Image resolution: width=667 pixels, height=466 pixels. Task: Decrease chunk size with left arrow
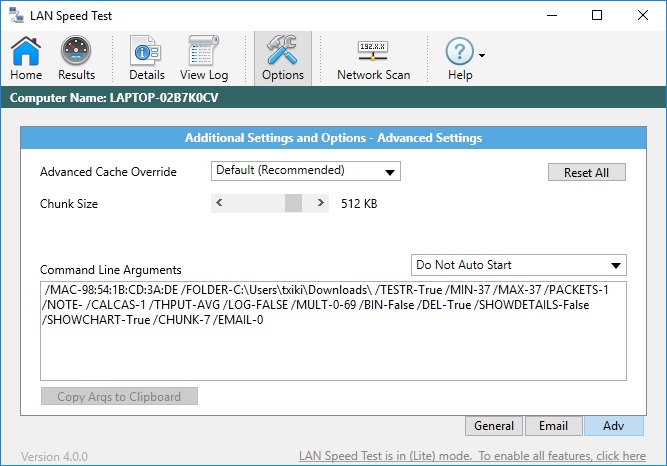tap(219, 203)
